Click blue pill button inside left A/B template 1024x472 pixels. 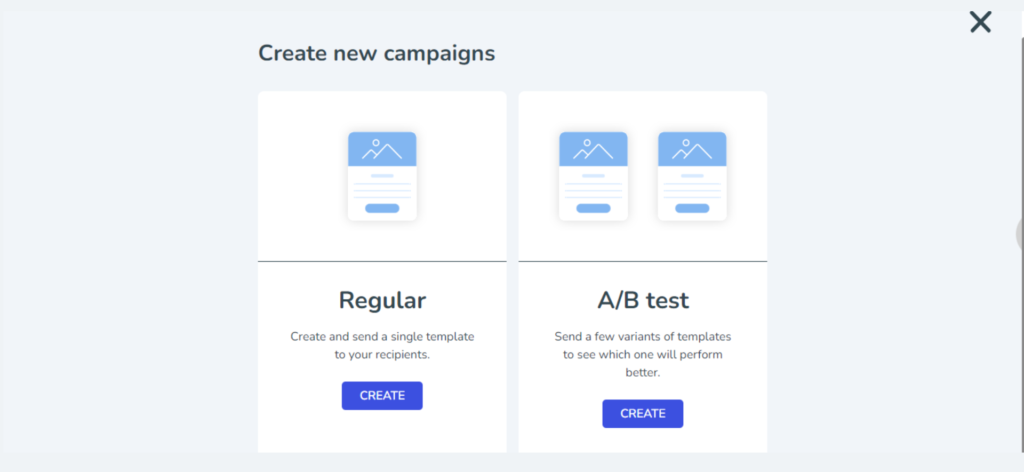coord(594,208)
